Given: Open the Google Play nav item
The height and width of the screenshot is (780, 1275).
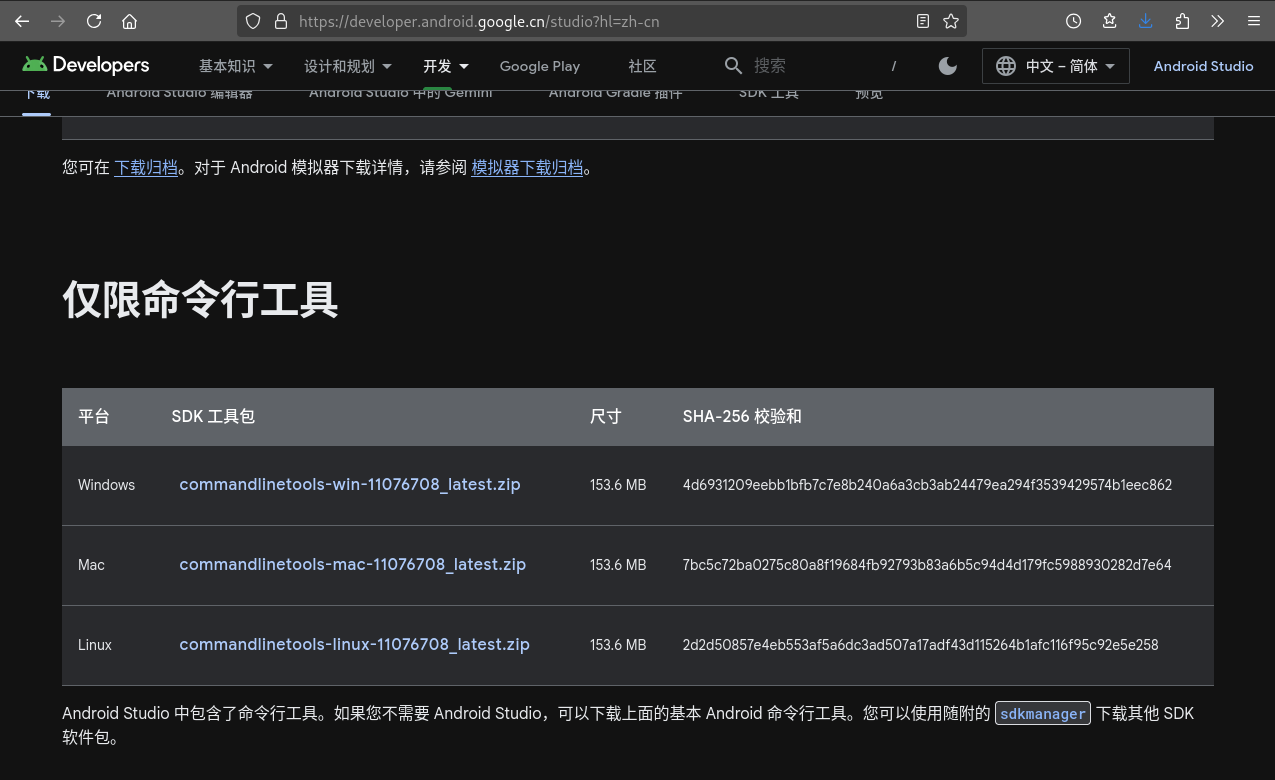Looking at the screenshot, I should [x=539, y=66].
